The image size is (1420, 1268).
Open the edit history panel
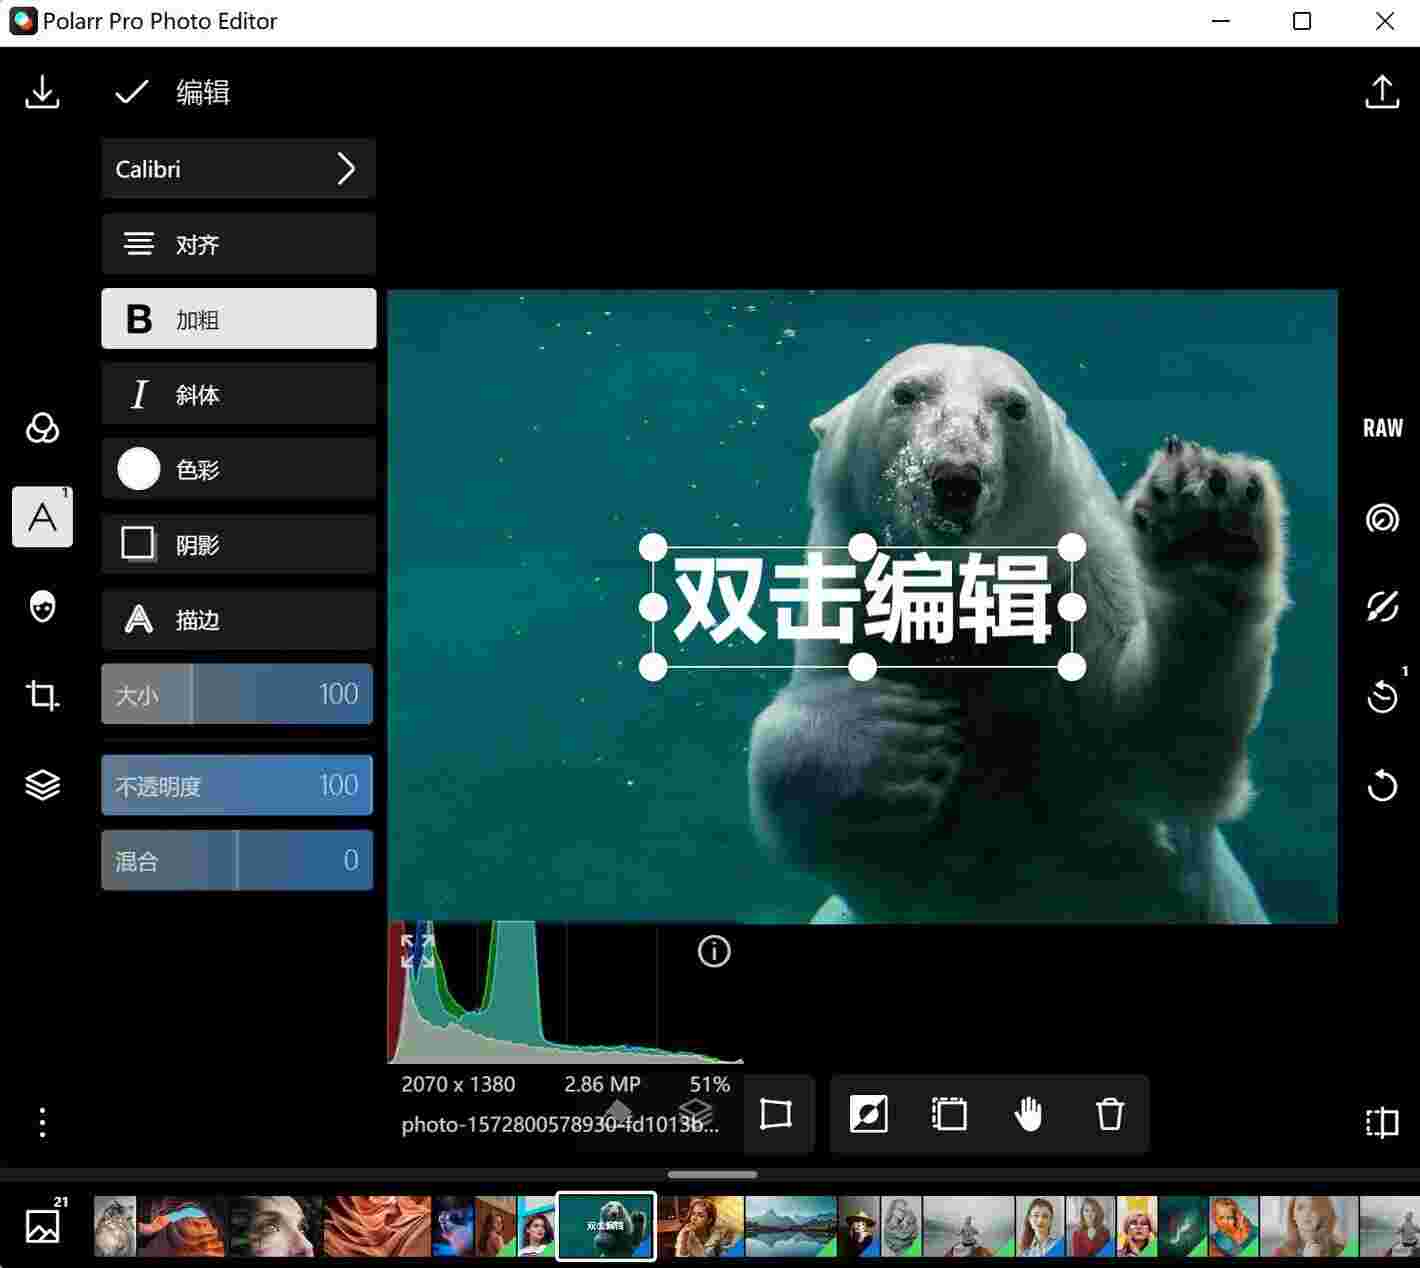pos(1381,697)
